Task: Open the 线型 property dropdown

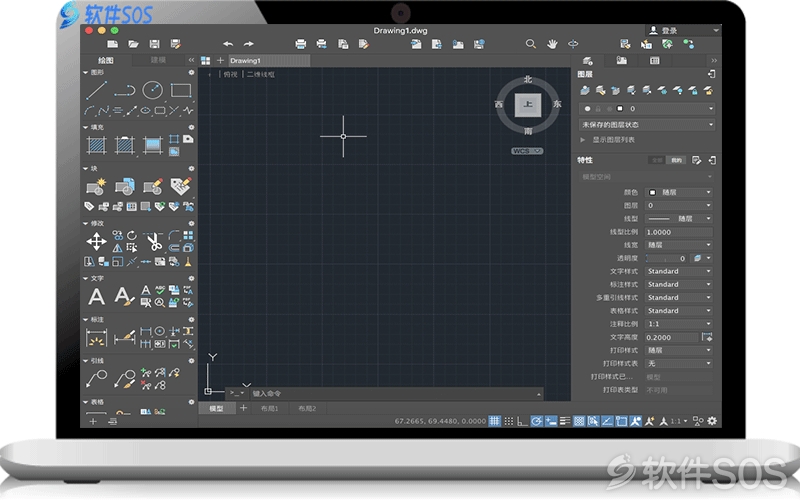Action: [x=679, y=218]
